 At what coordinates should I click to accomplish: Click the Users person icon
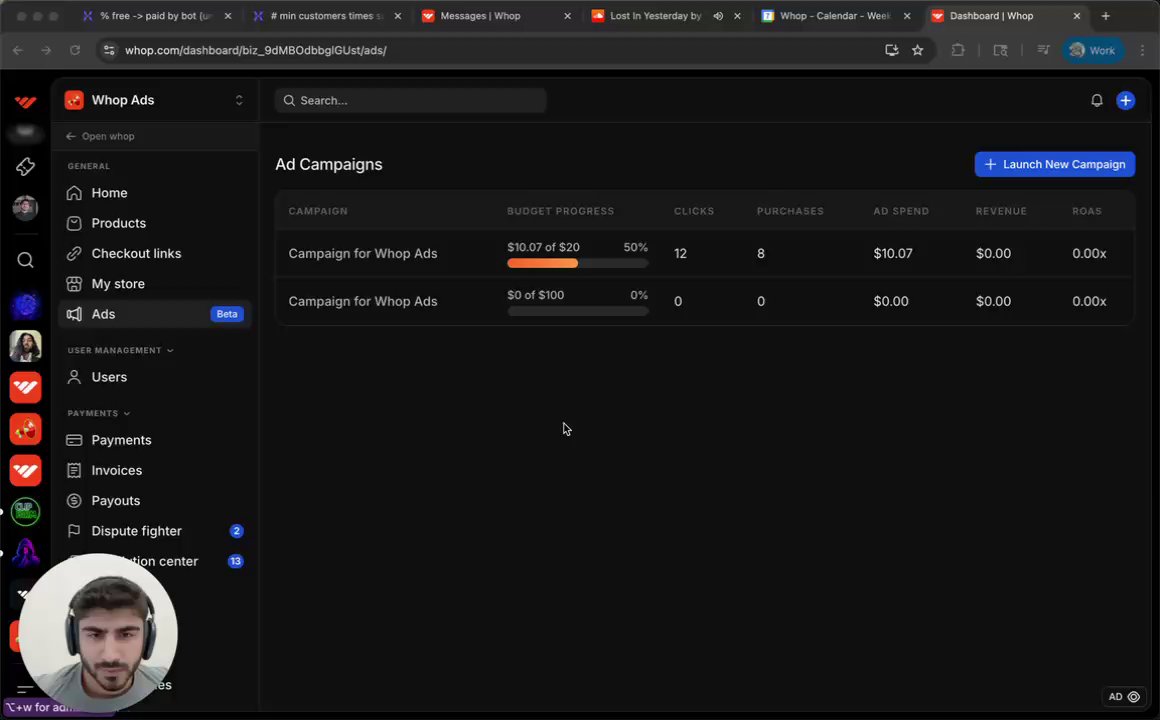coord(74,377)
